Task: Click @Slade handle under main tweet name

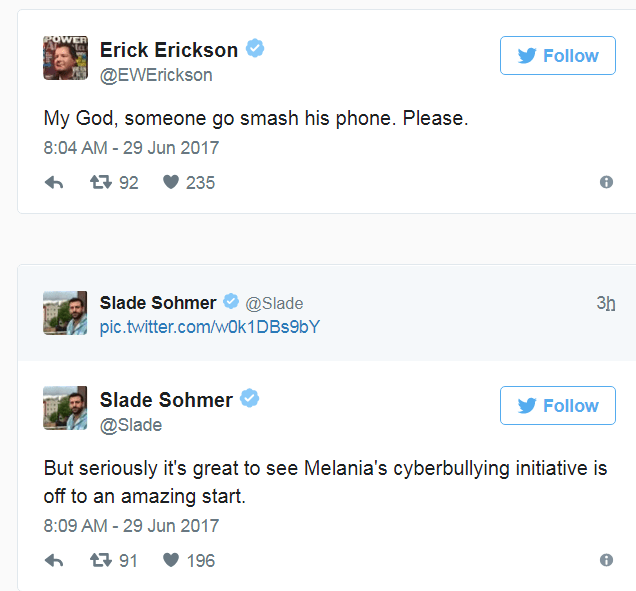Action: point(131,425)
